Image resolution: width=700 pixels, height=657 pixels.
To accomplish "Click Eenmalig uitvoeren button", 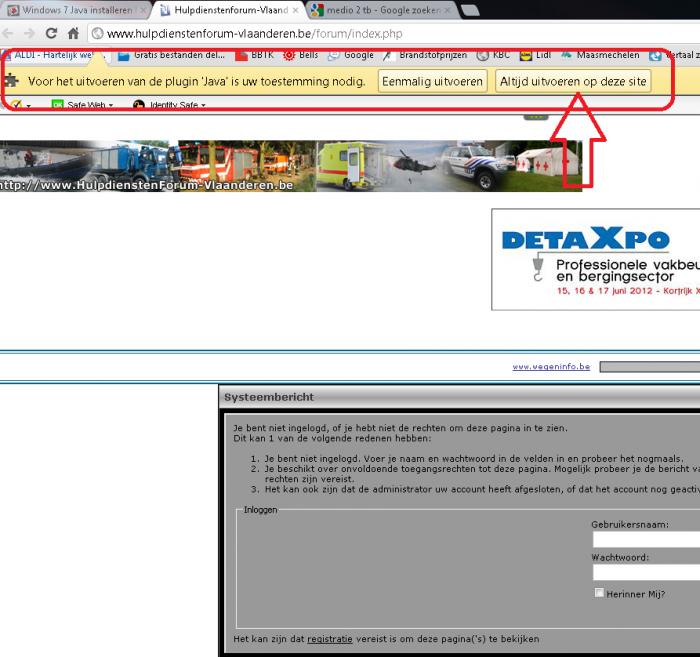I will coord(433,81).
